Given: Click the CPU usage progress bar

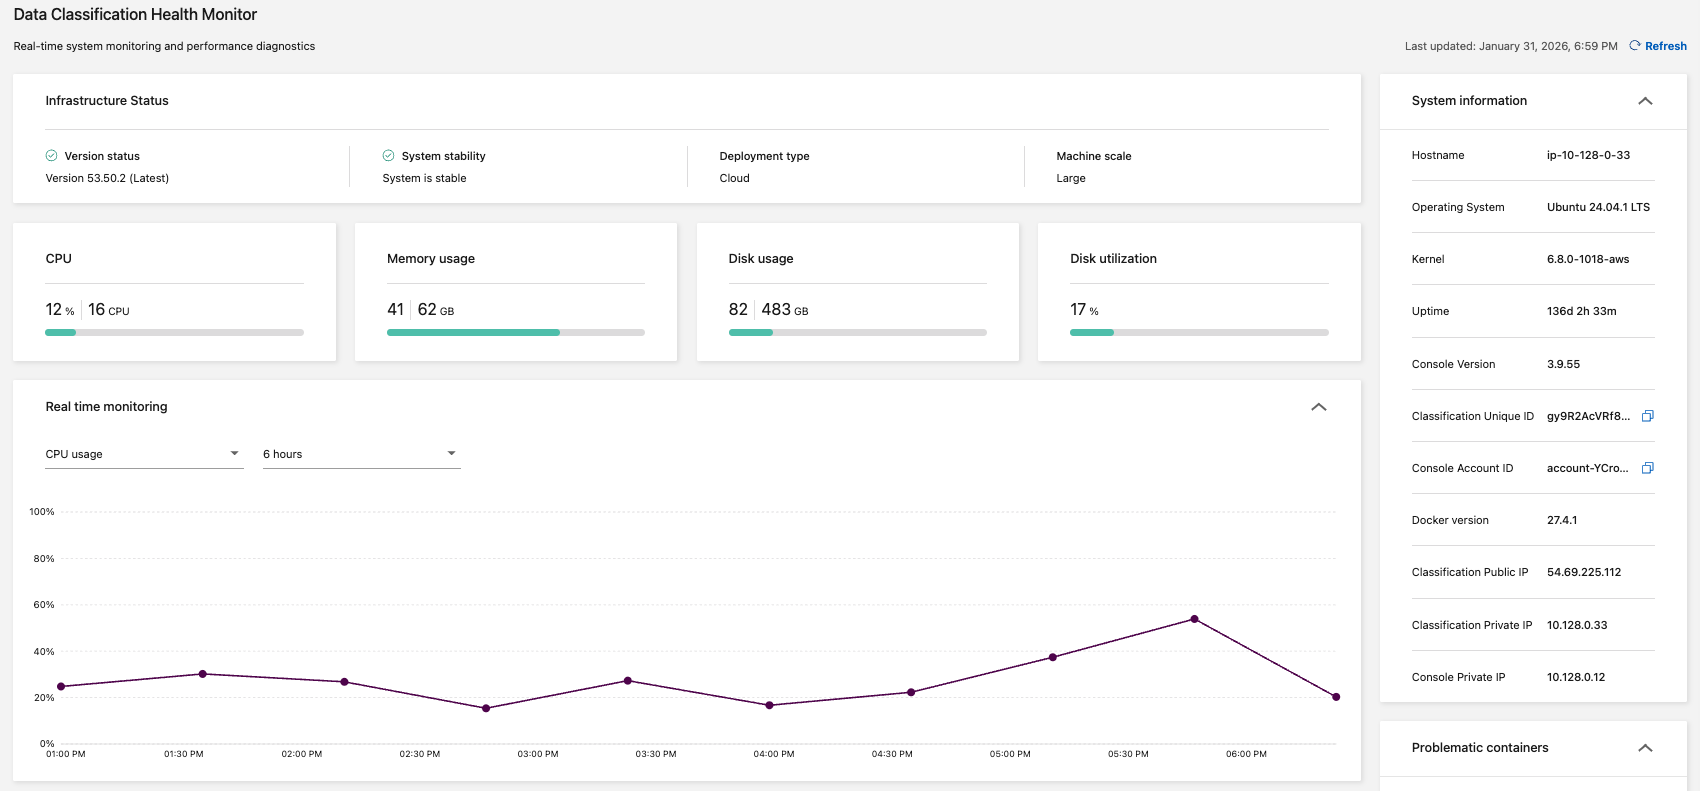Looking at the screenshot, I should pos(174,332).
